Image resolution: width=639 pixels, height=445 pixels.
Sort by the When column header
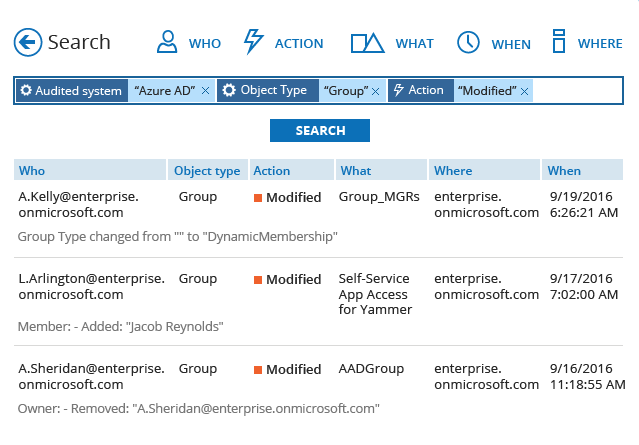point(582,170)
